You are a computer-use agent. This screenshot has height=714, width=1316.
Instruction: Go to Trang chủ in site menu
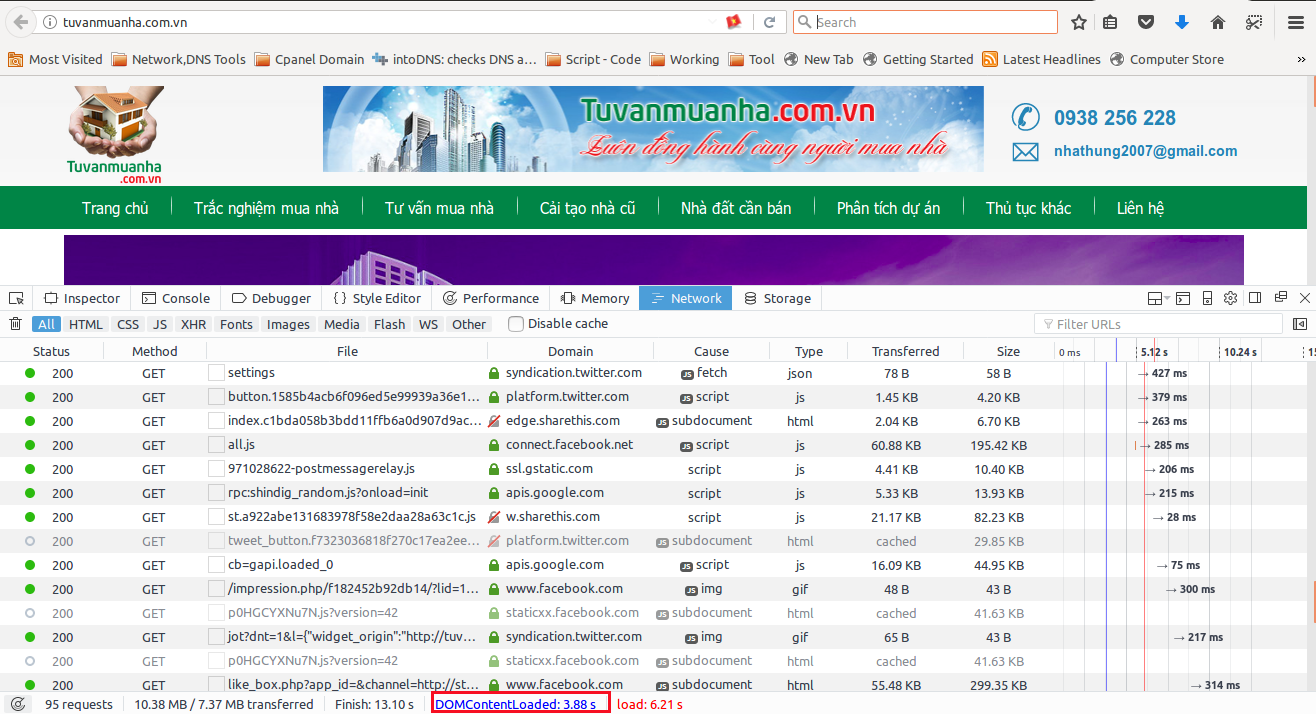point(115,208)
